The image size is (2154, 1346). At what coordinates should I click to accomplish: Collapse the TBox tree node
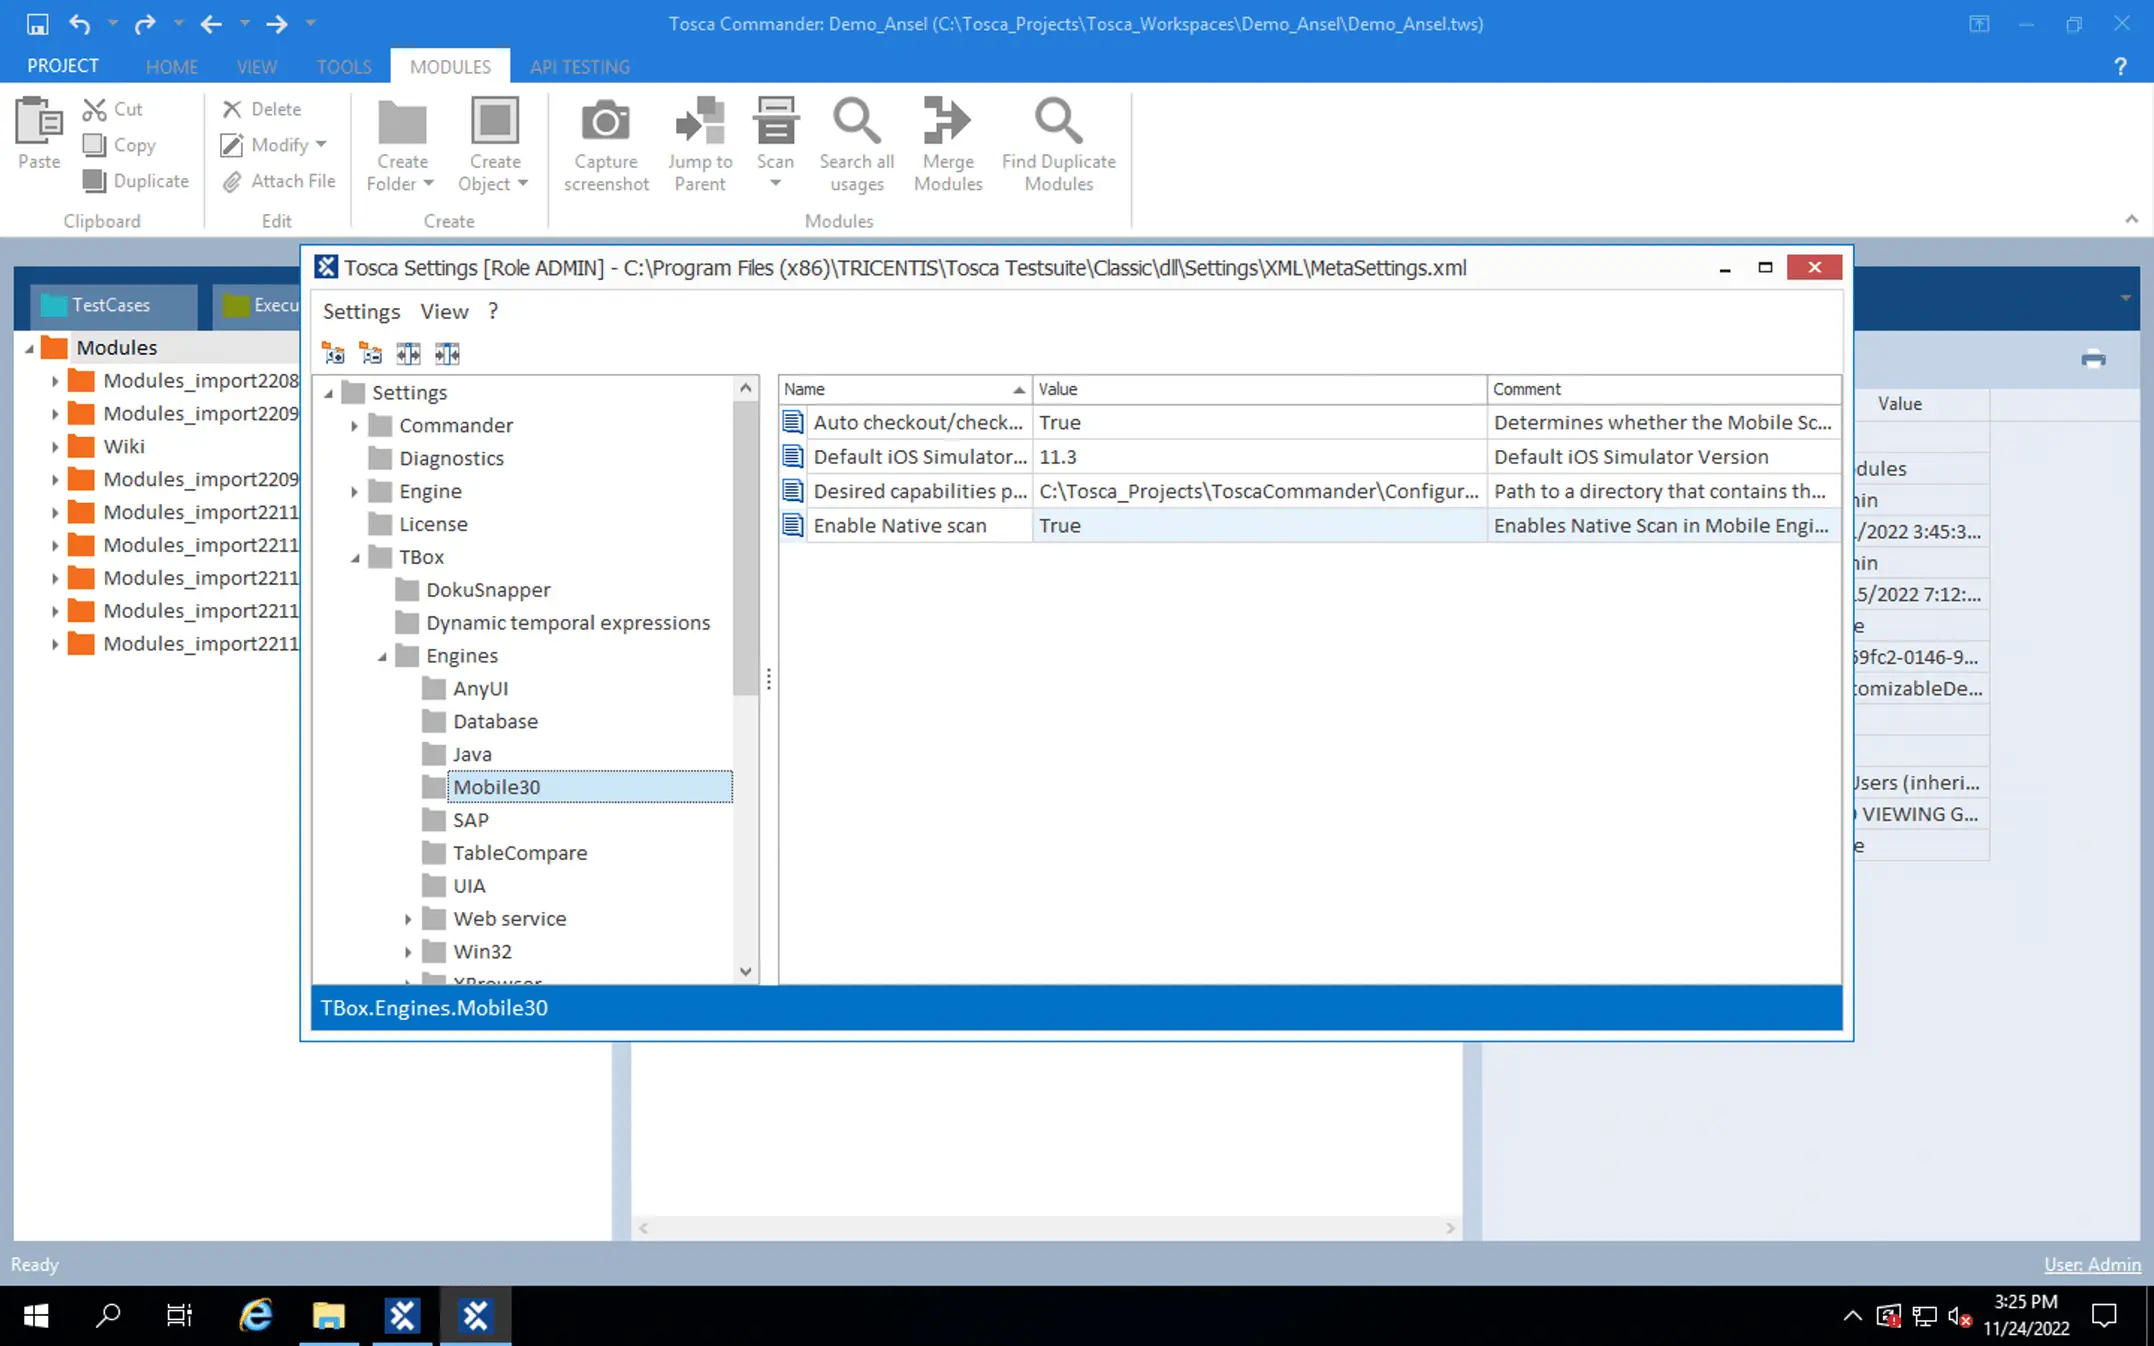355,558
